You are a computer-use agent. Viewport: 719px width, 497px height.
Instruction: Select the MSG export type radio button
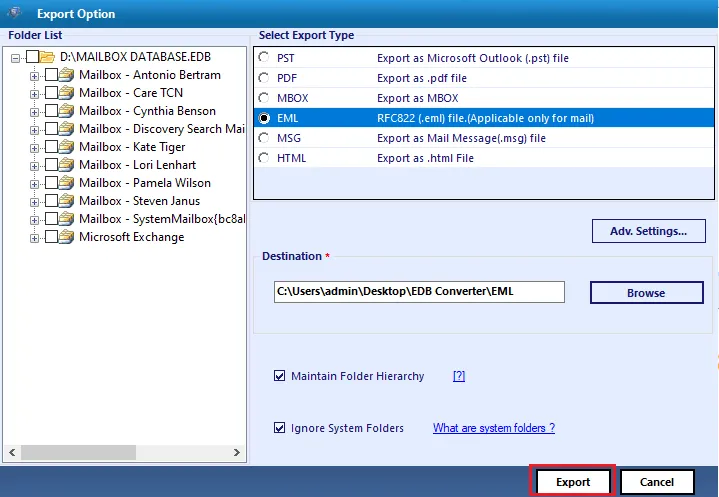point(264,138)
